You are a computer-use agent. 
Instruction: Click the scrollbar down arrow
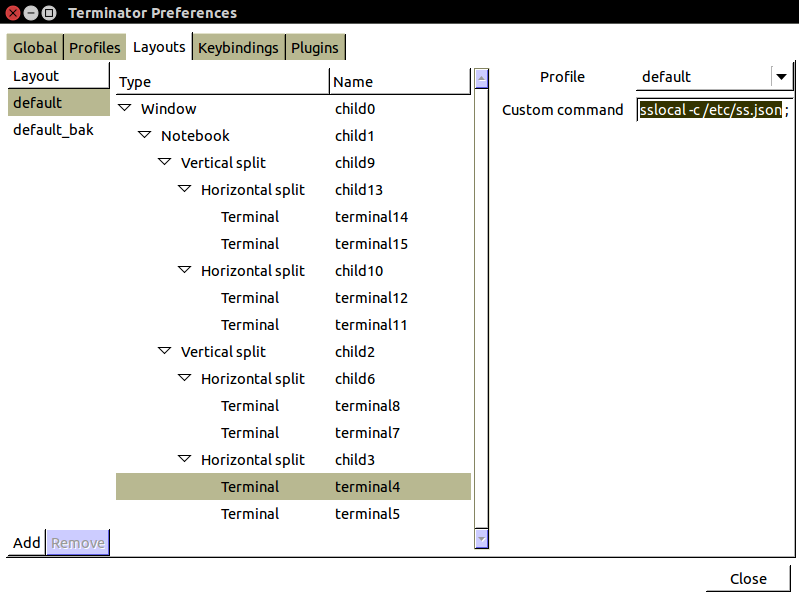482,539
